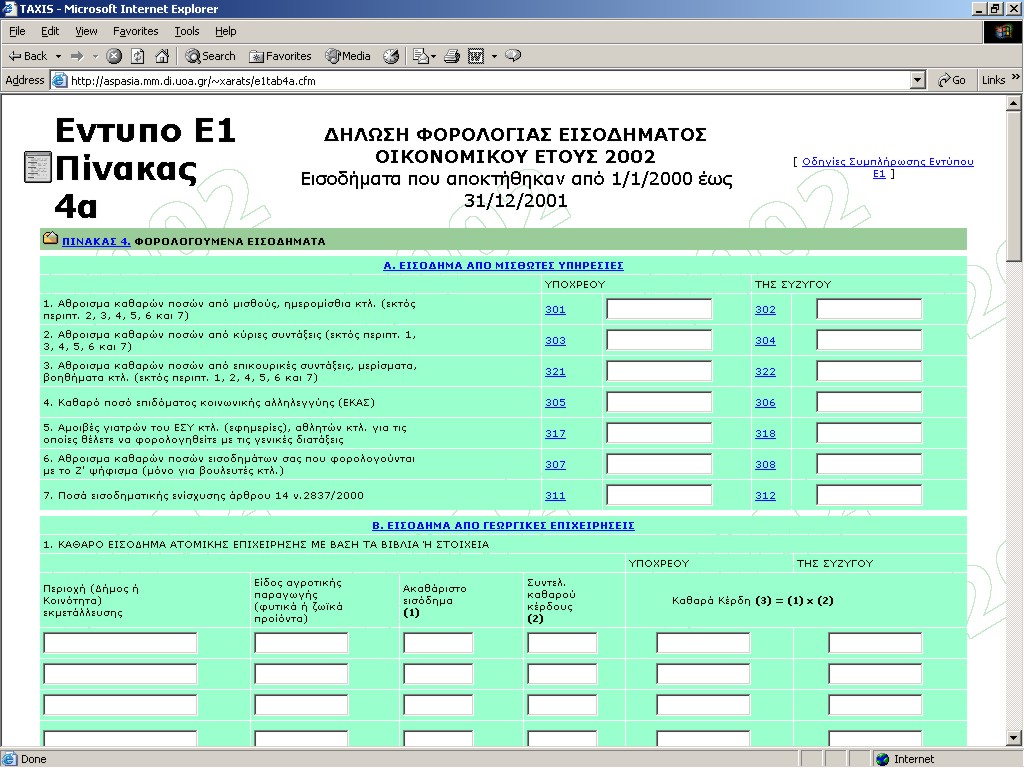
Task: Click the Done status bar text
Action: point(33,759)
